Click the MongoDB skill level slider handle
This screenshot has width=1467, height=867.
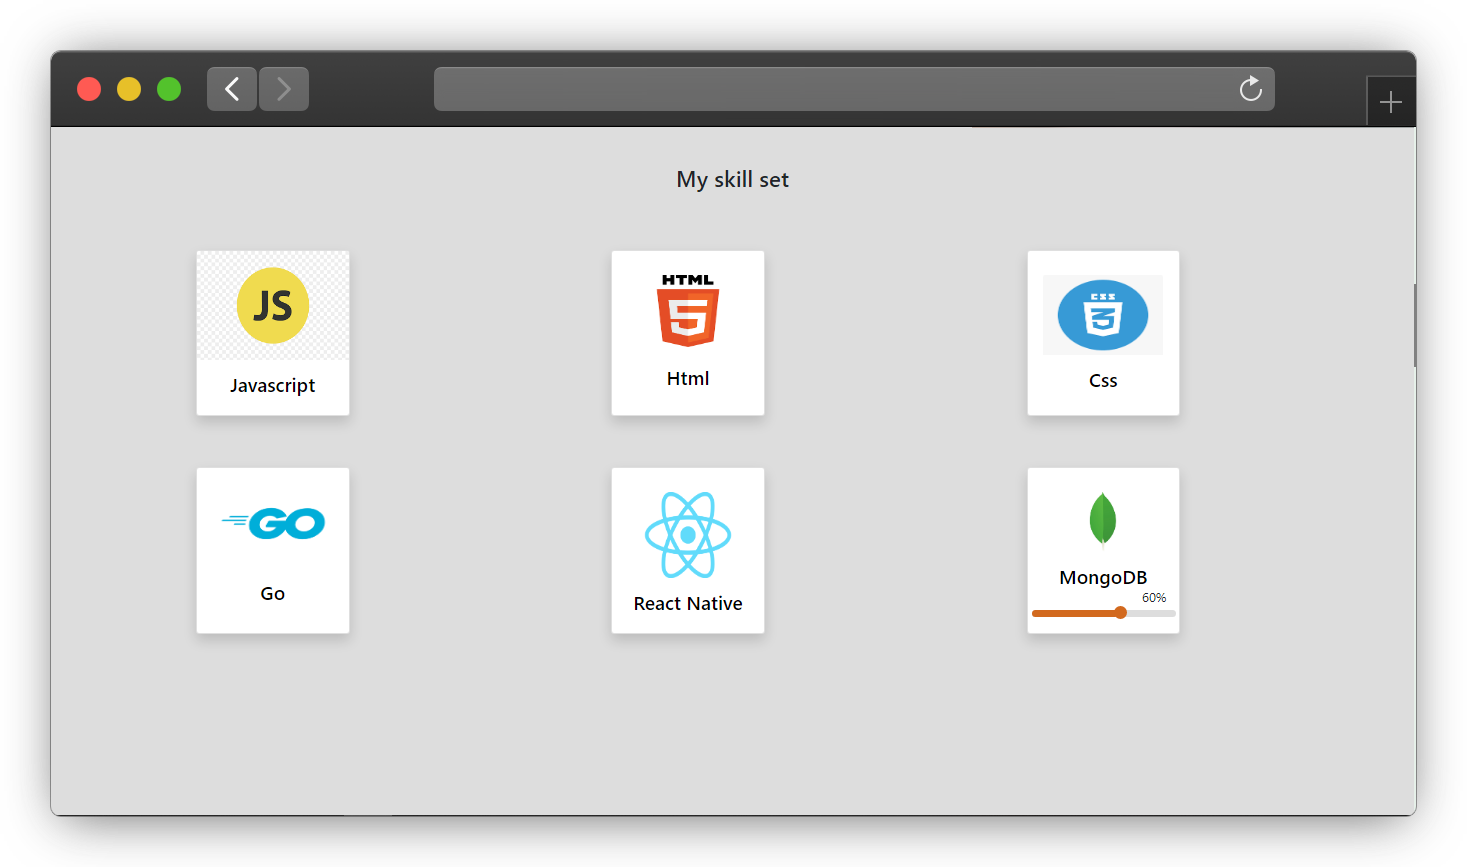[1121, 613]
